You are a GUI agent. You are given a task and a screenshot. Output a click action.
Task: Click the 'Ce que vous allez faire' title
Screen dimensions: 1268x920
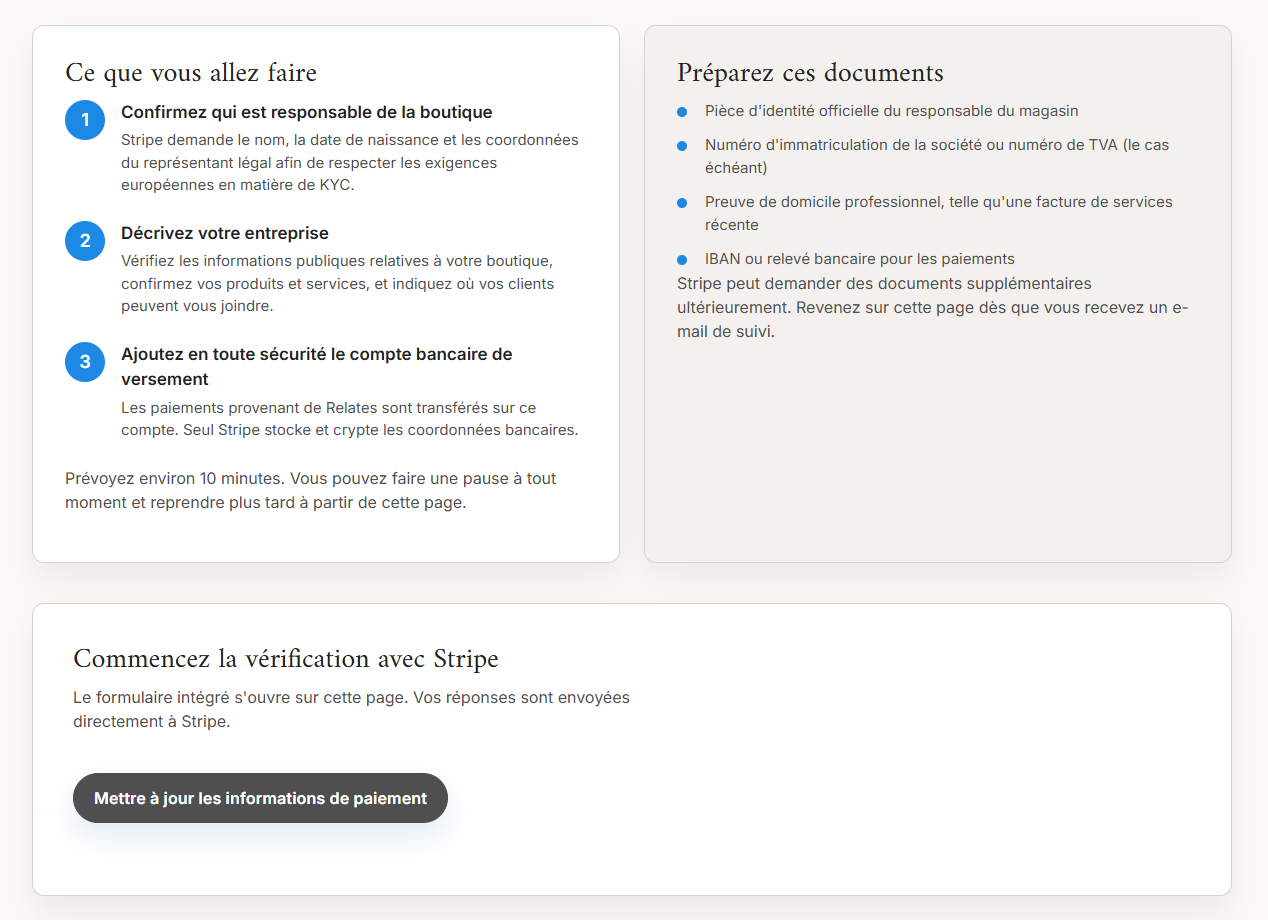pos(191,72)
